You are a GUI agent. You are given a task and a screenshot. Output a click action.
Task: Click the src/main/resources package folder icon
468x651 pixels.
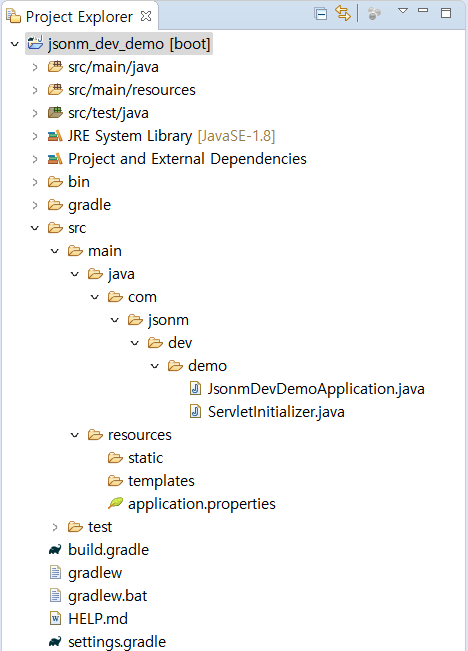(55, 89)
